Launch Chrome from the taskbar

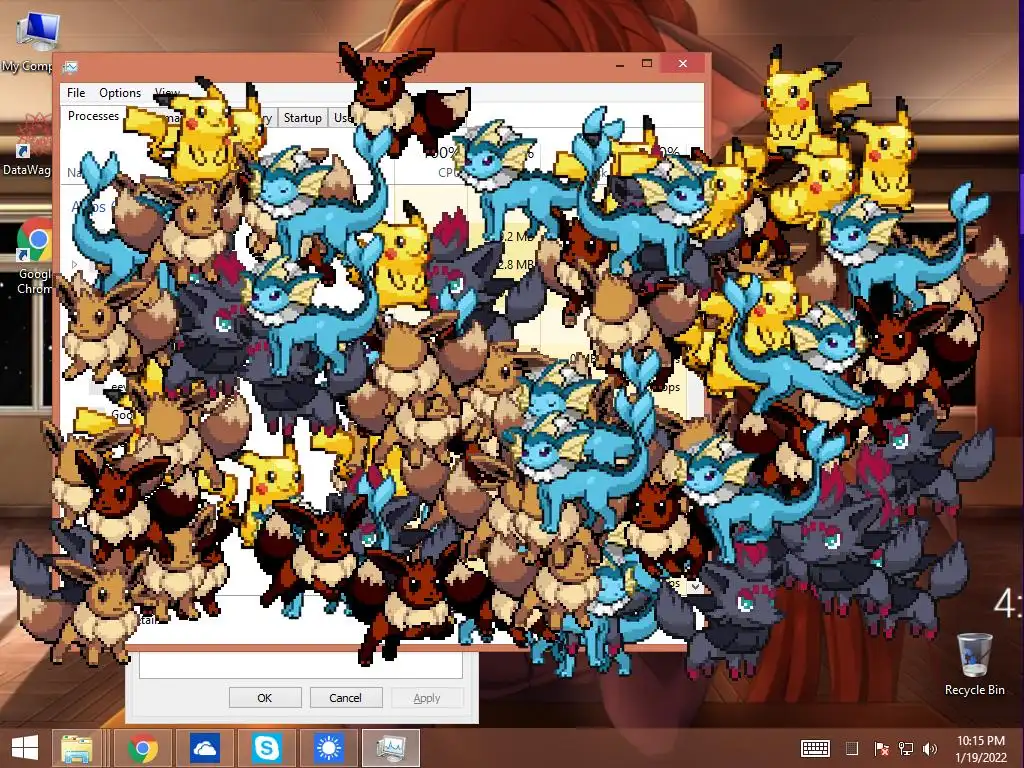143,748
